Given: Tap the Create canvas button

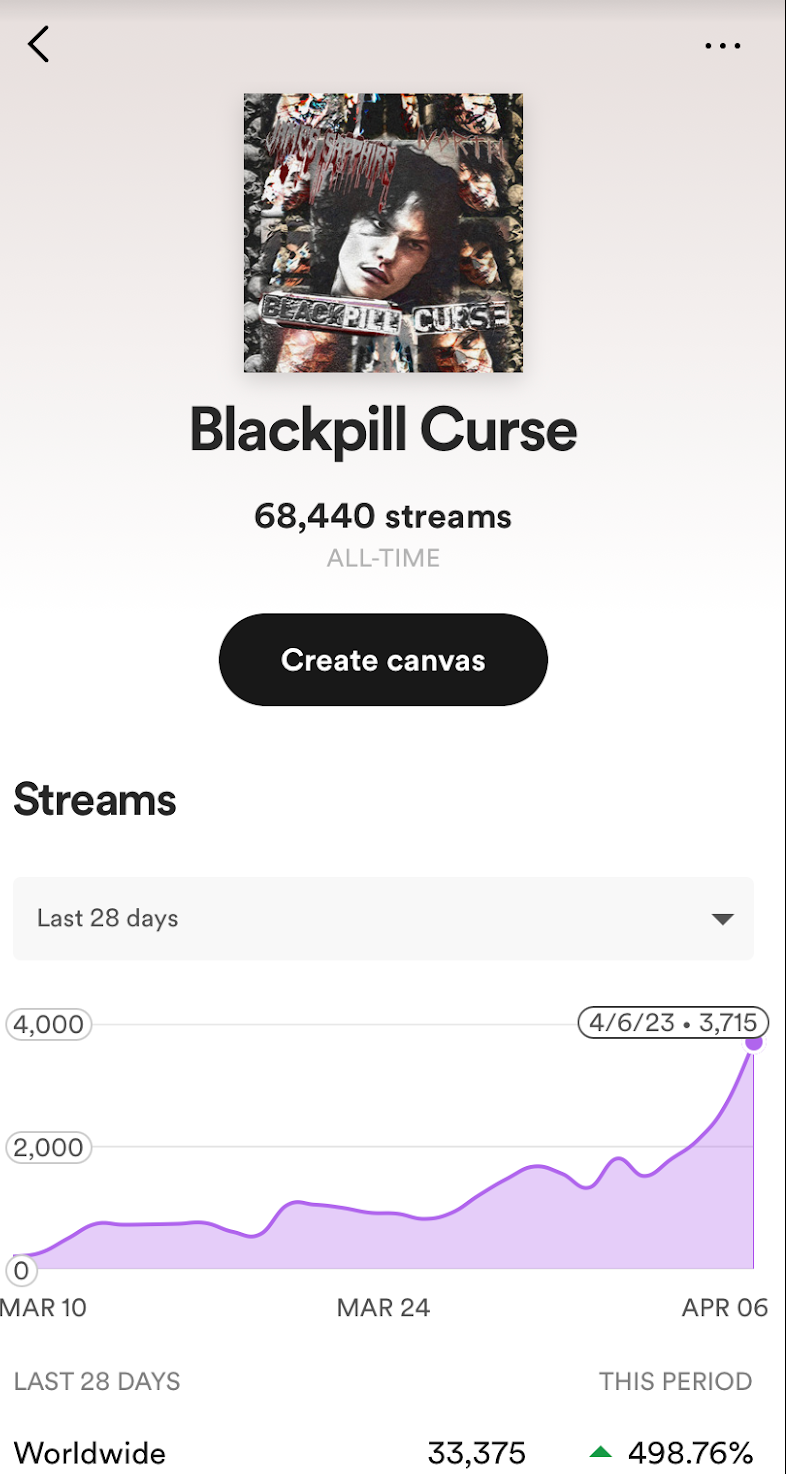Looking at the screenshot, I should [383, 659].
